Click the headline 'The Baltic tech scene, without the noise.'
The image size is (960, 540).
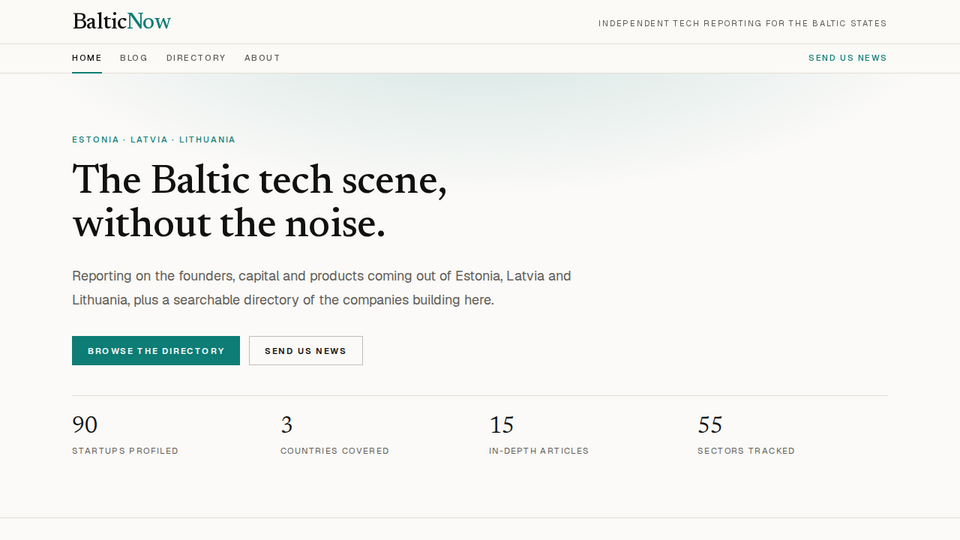tap(260, 201)
